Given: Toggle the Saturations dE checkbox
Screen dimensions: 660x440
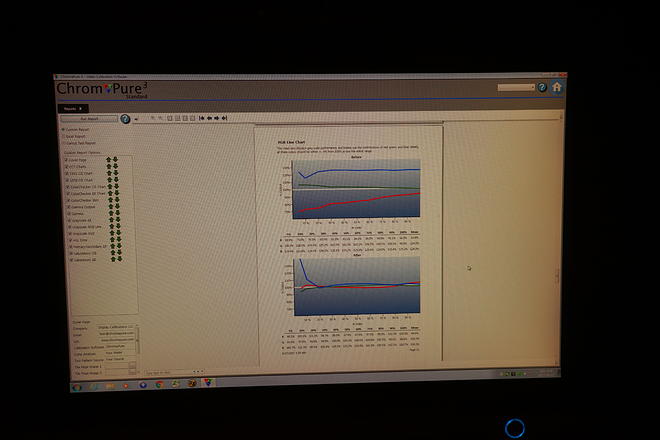Looking at the screenshot, I should pyautogui.click(x=72, y=260).
